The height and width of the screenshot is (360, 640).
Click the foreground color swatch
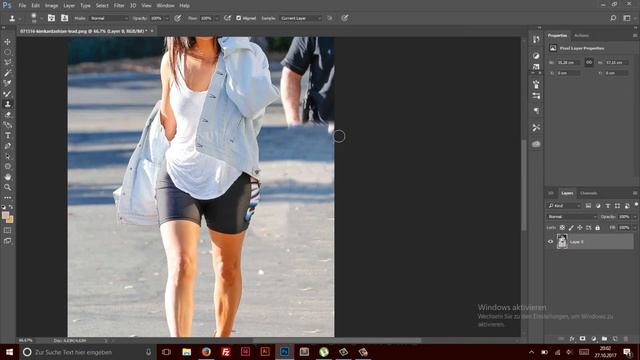tap(5, 215)
